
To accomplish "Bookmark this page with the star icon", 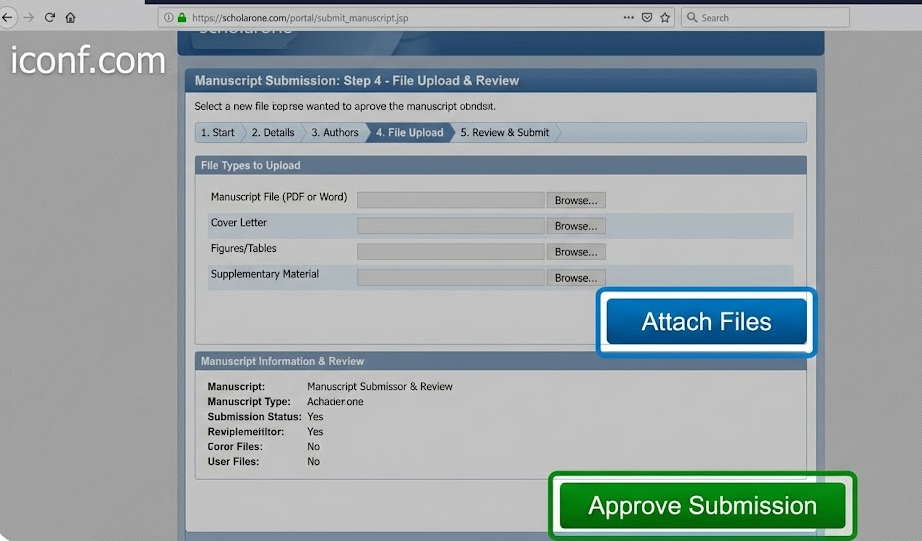I will (x=665, y=18).
